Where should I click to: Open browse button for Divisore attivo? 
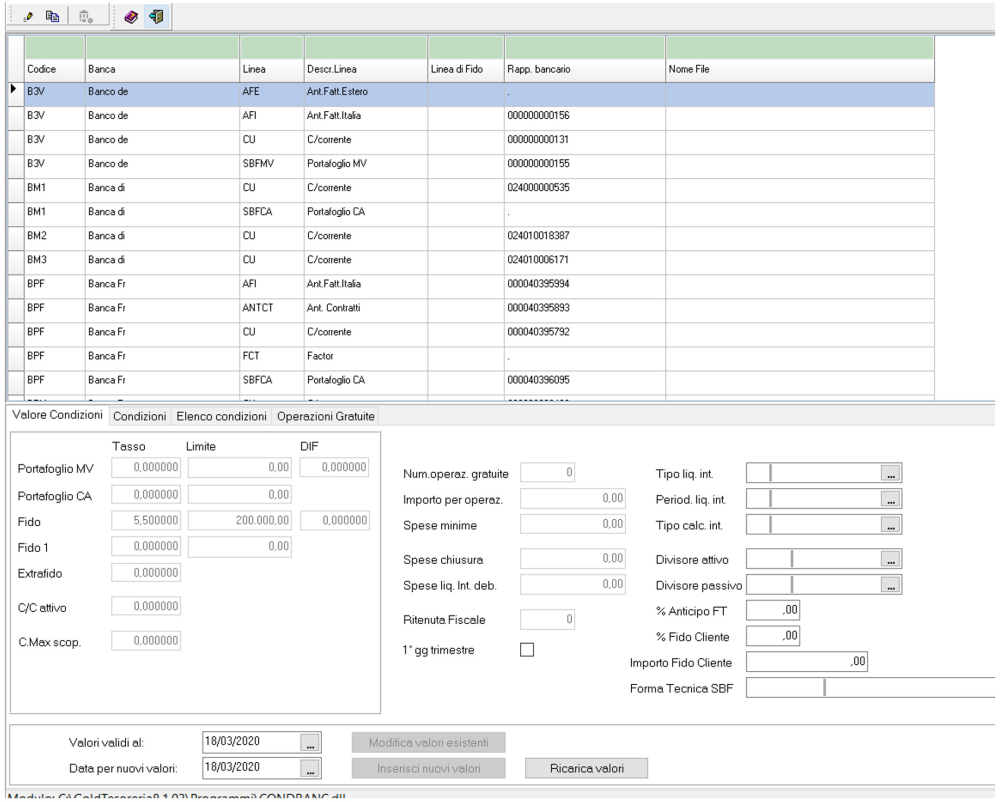point(890,560)
